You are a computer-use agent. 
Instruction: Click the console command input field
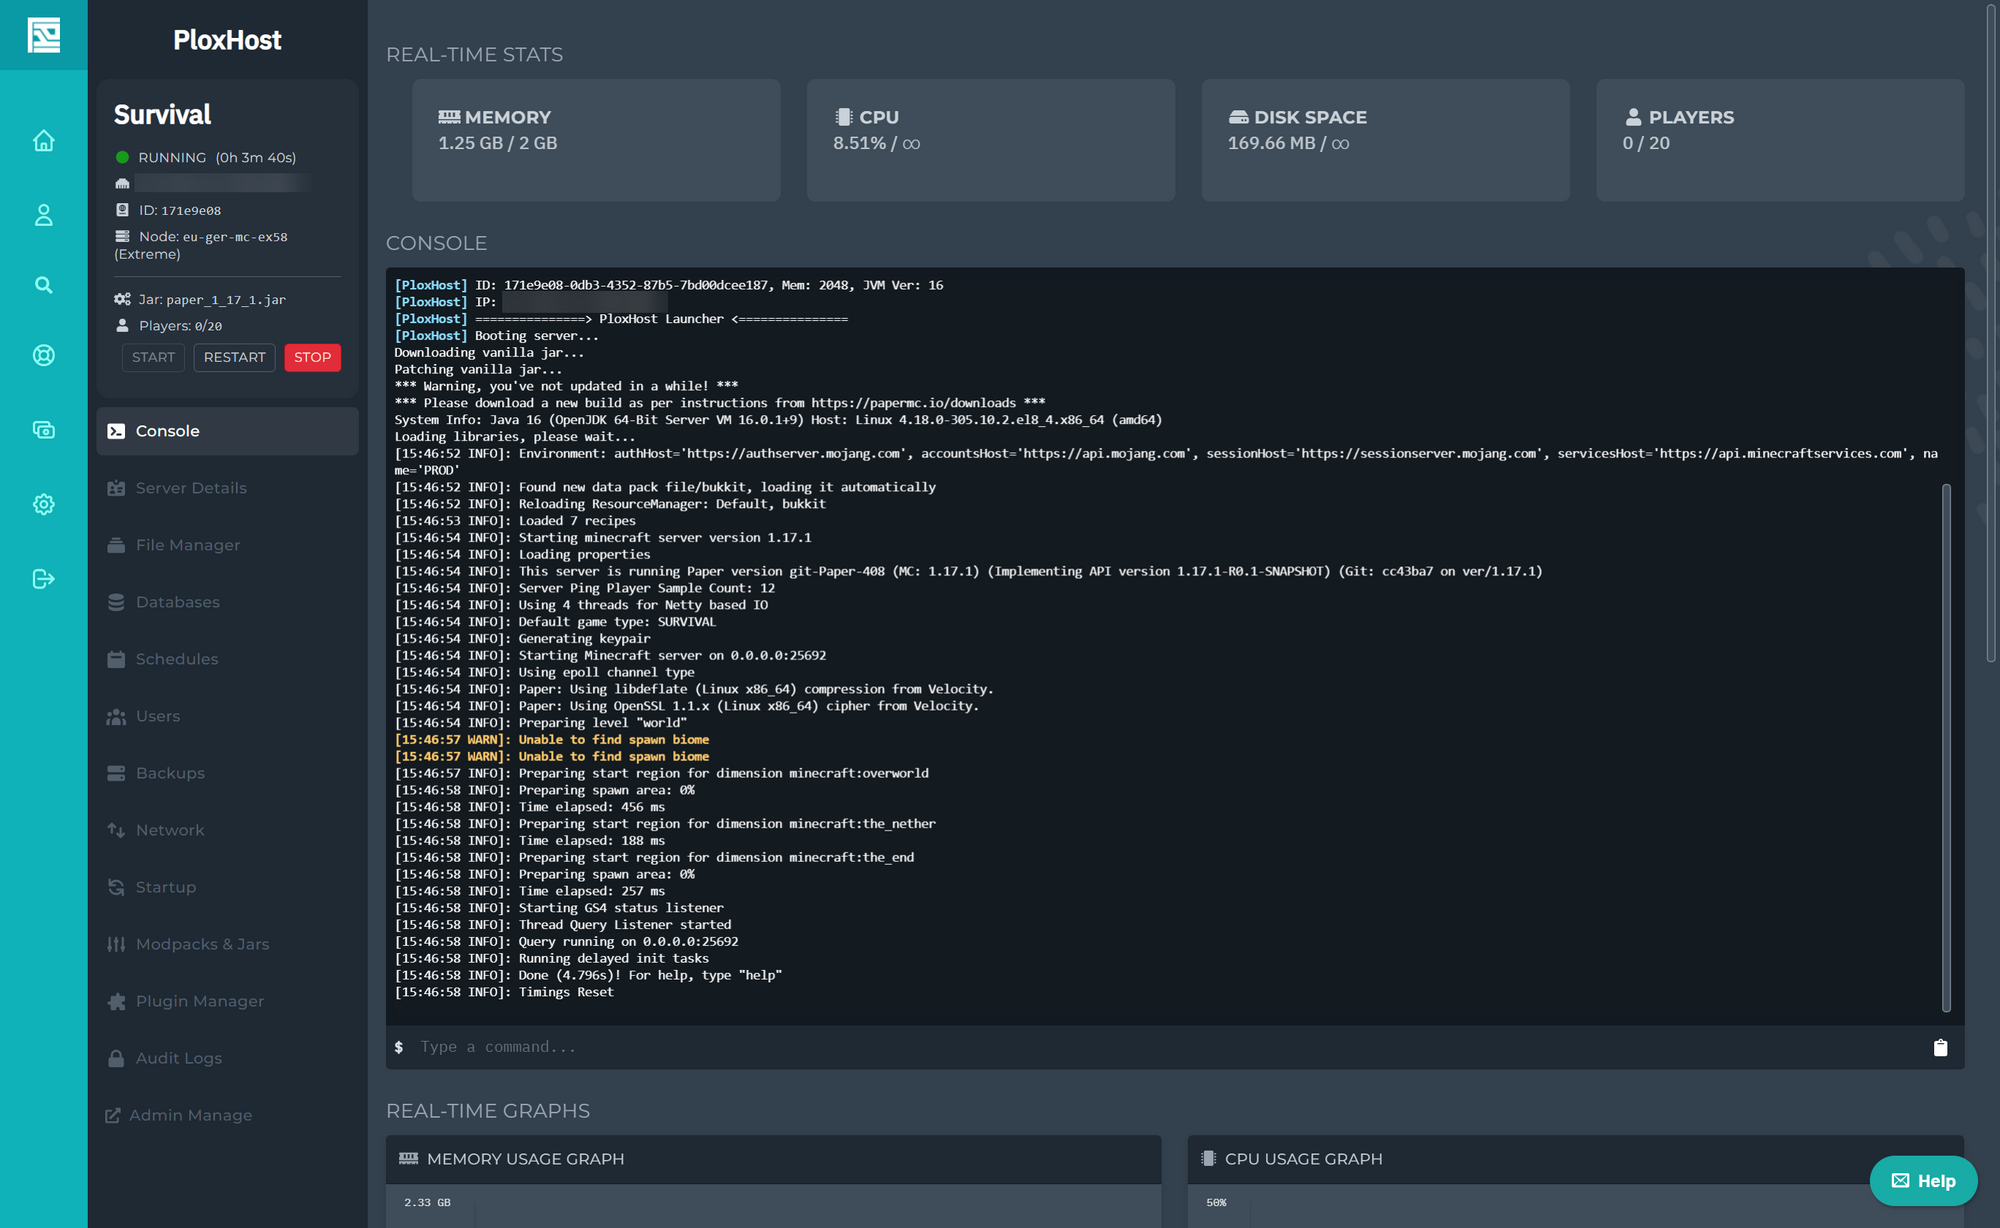point(1169,1047)
